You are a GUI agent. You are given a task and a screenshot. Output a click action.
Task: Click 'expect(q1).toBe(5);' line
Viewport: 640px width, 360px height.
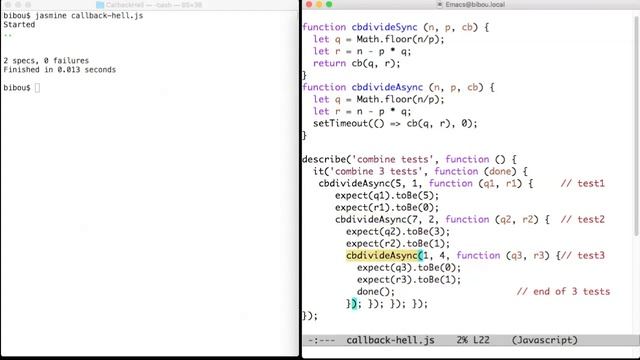coord(387,196)
